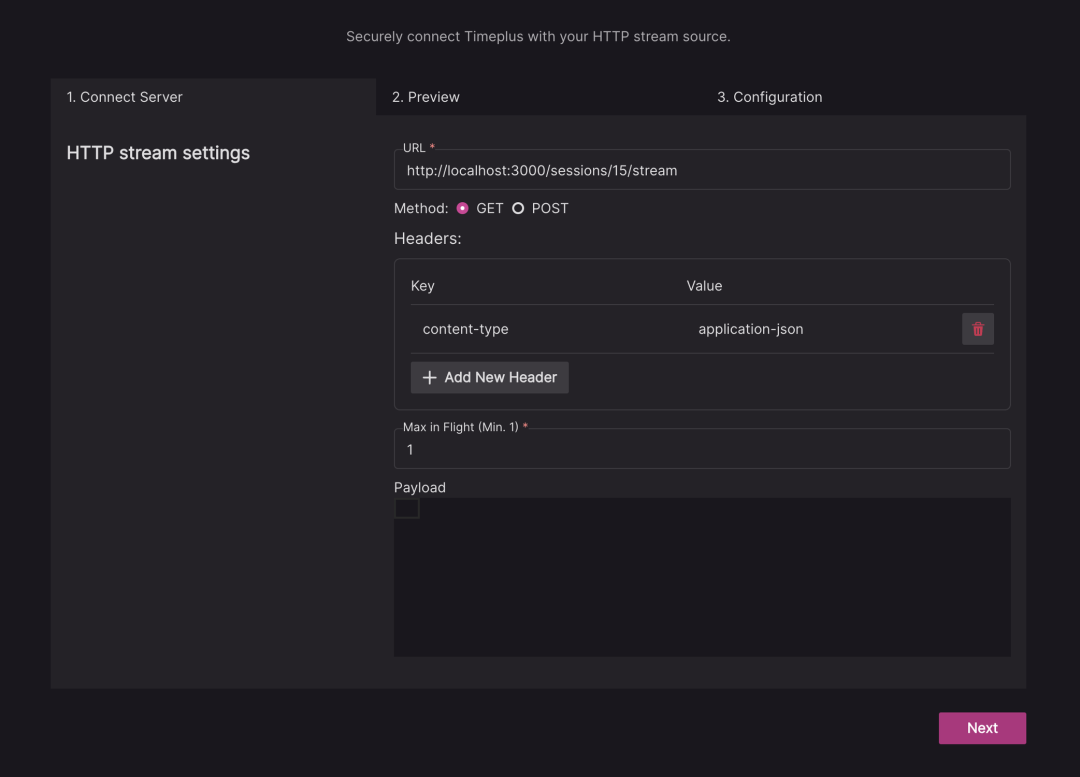Click the Value column header
Viewport: 1080px width, 777px height.
click(704, 286)
